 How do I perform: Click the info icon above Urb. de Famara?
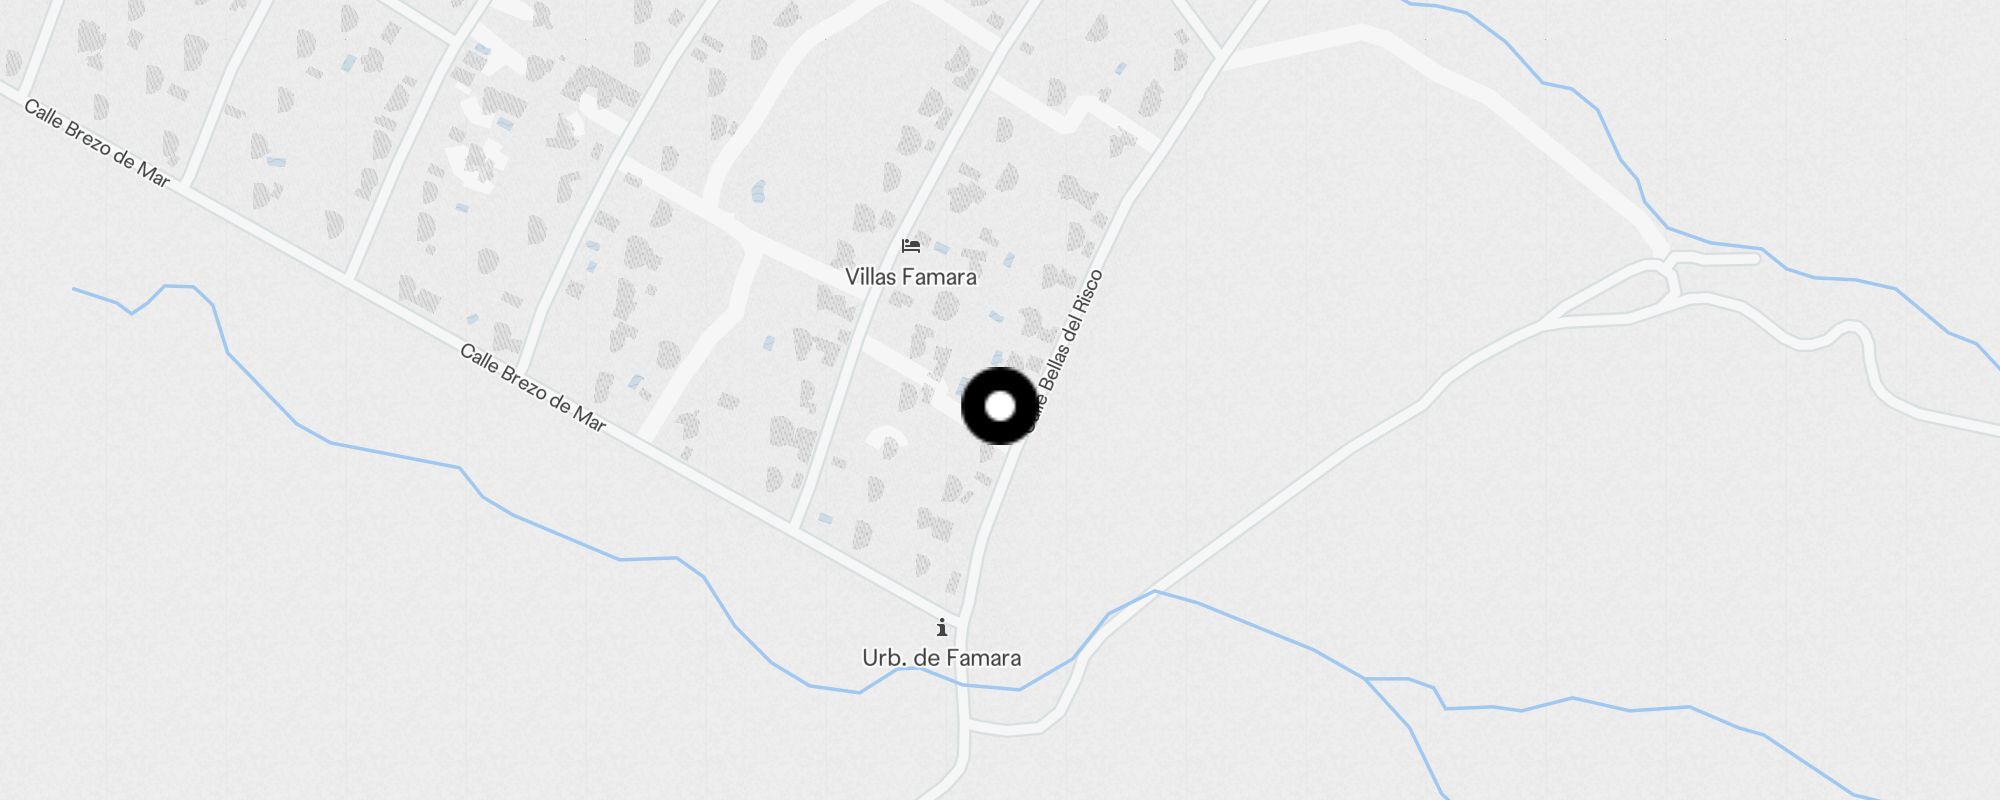942,628
